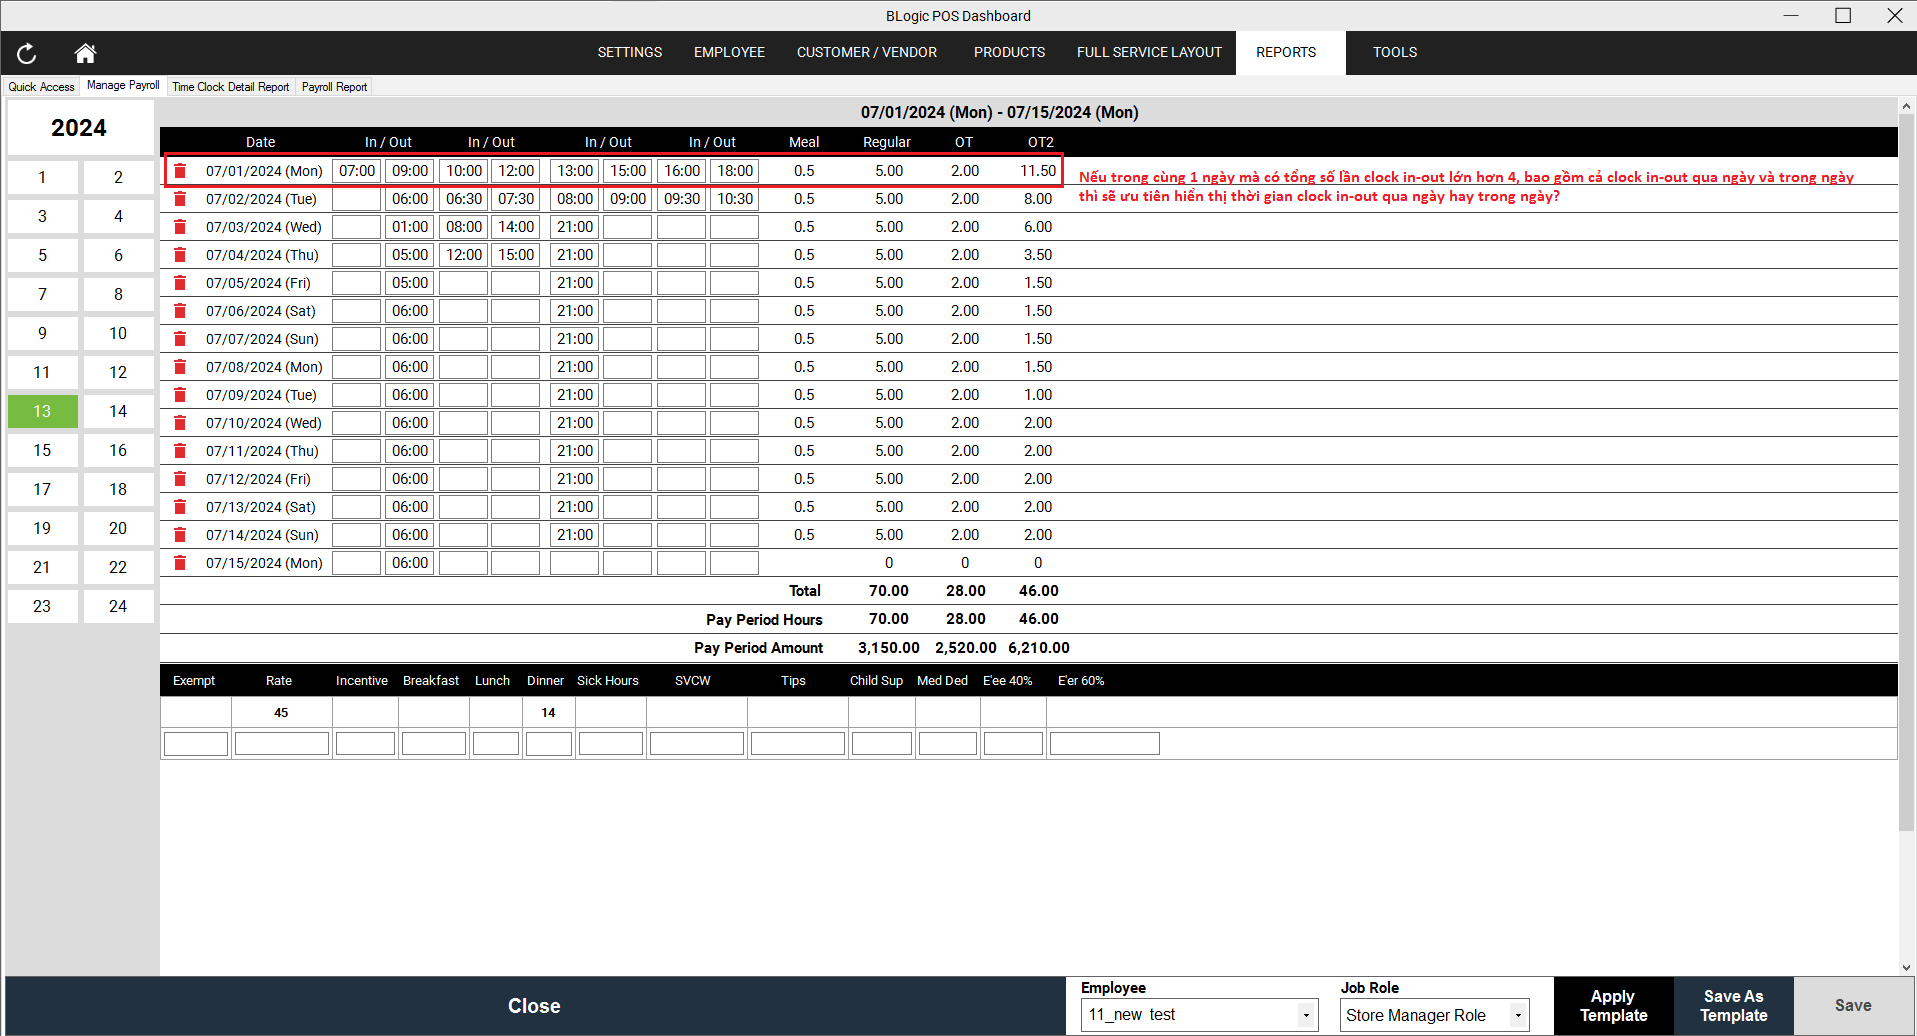Delete the 07/04/2024 payroll row

click(180, 254)
